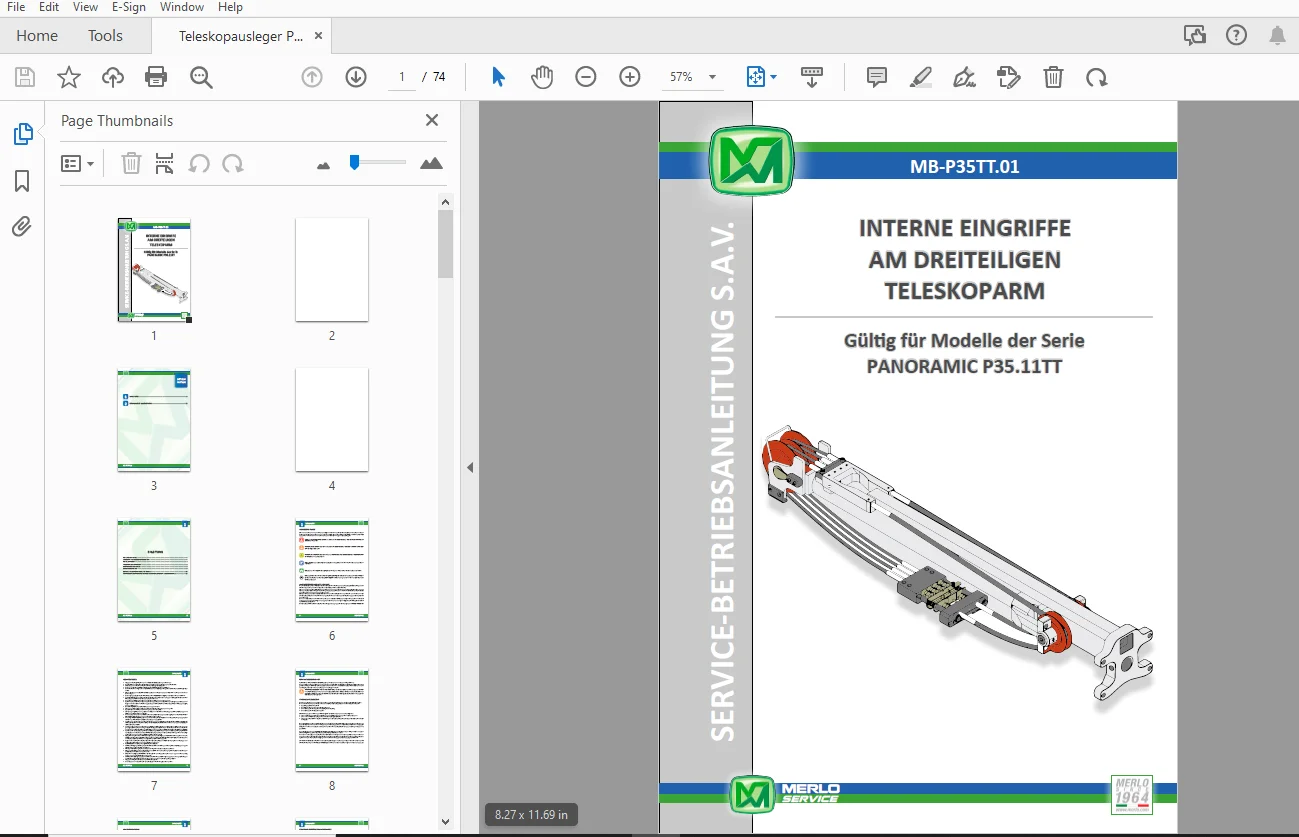Open the File menu
The width and height of the screenshot is (1299, 837).
coord(16,7)
